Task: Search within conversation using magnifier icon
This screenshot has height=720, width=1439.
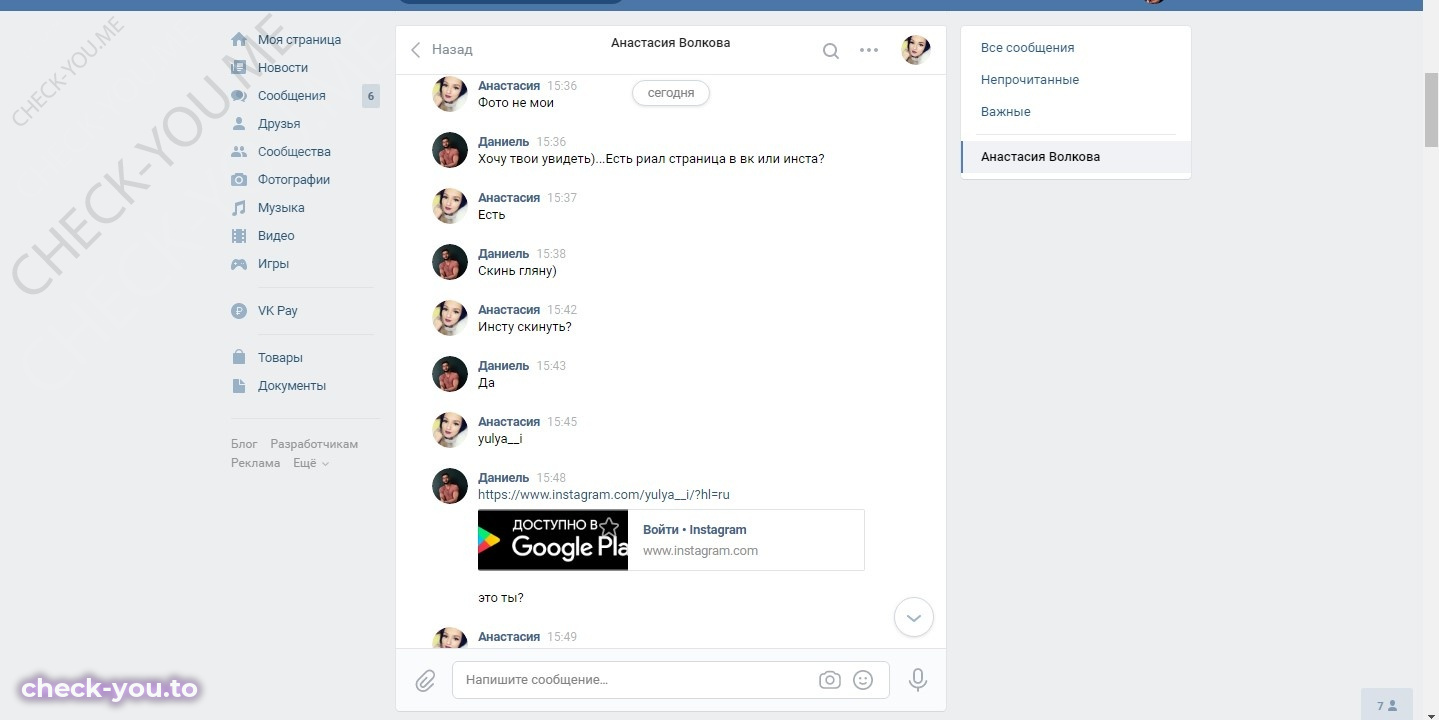Action: coord(831,51)
